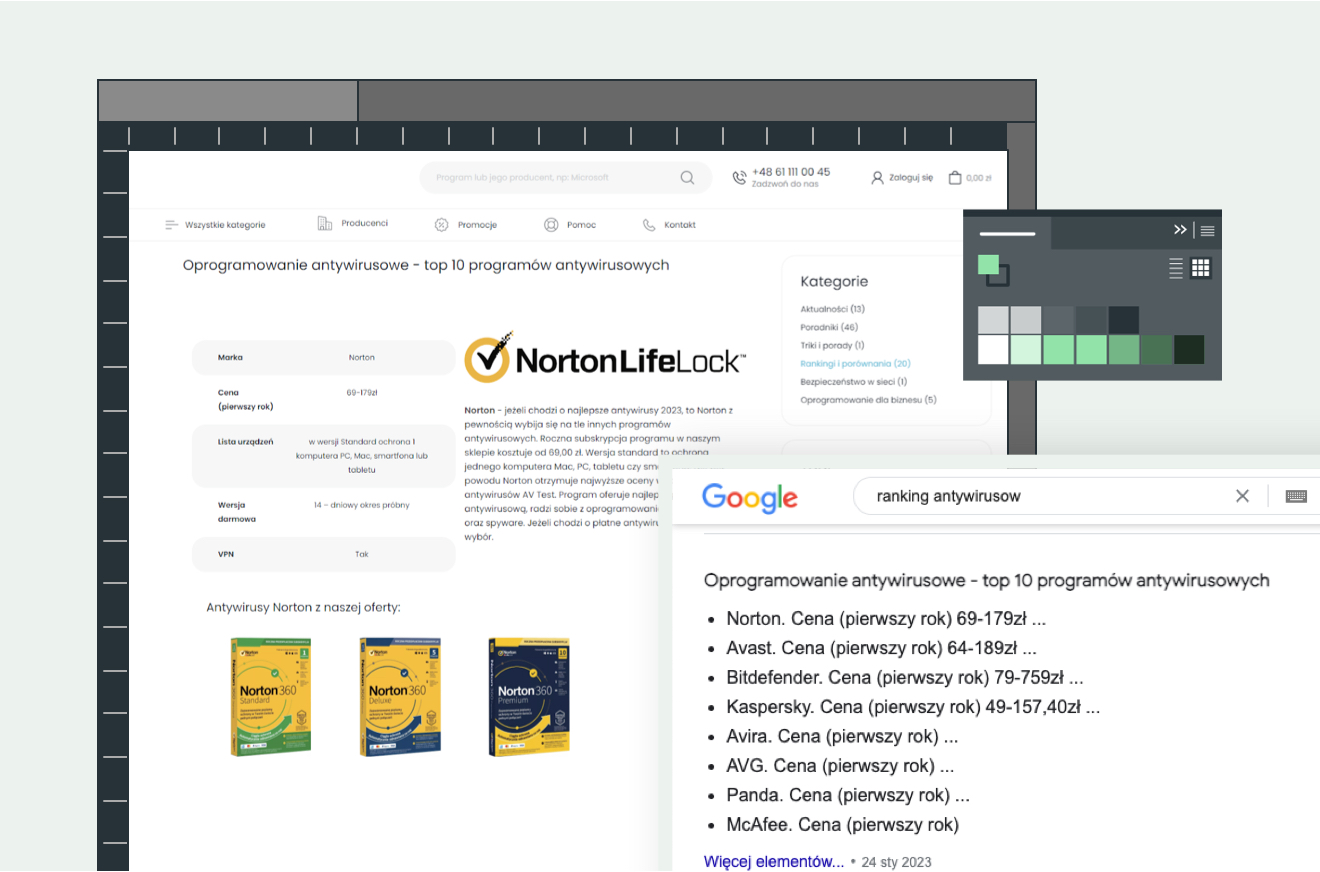
Task: Click the lifebuoy icon beside Pomoc
Action: (551, 225)
